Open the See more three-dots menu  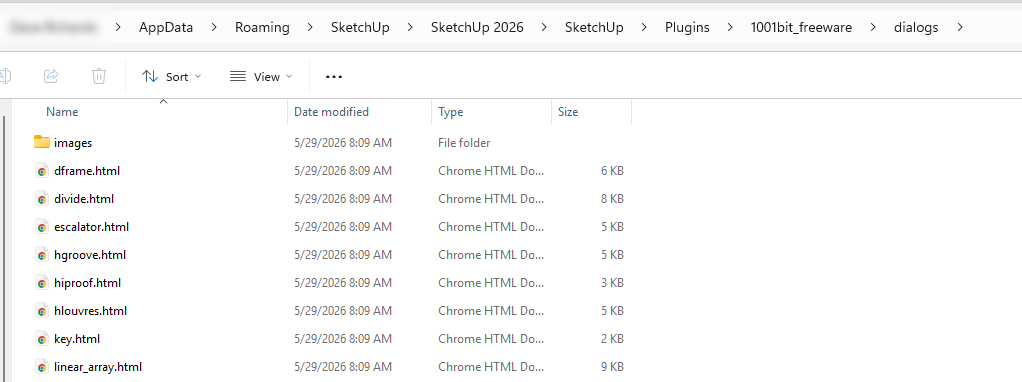click(334, 76)
